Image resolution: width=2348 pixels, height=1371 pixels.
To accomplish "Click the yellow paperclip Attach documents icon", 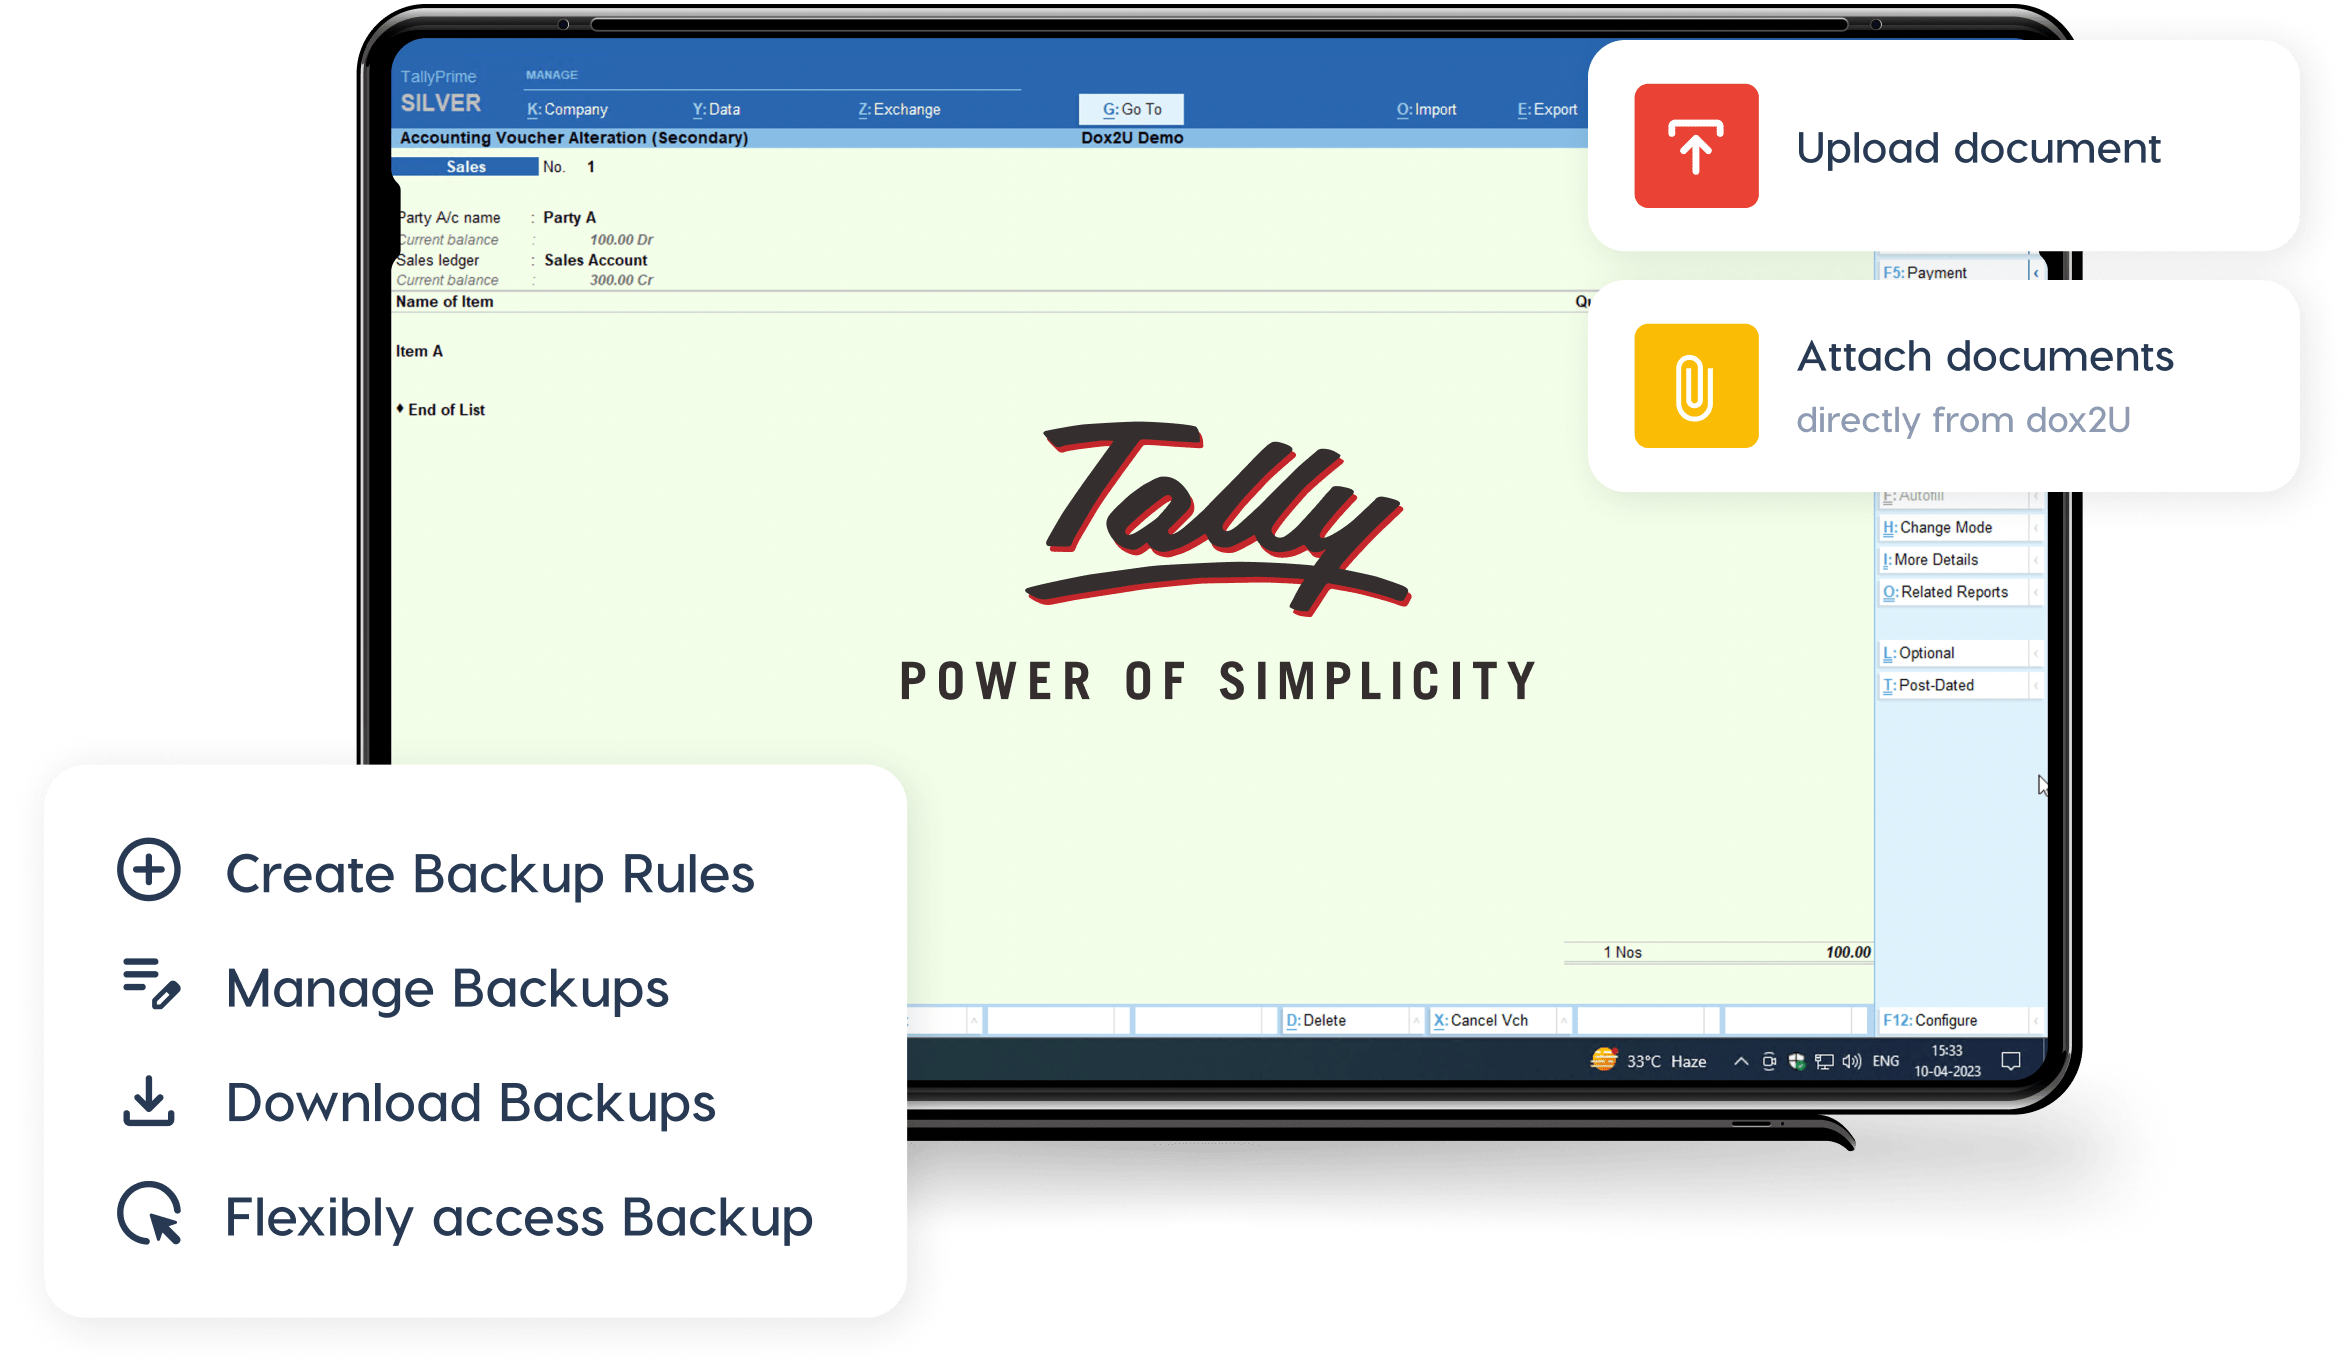I will pos(1695,385).
